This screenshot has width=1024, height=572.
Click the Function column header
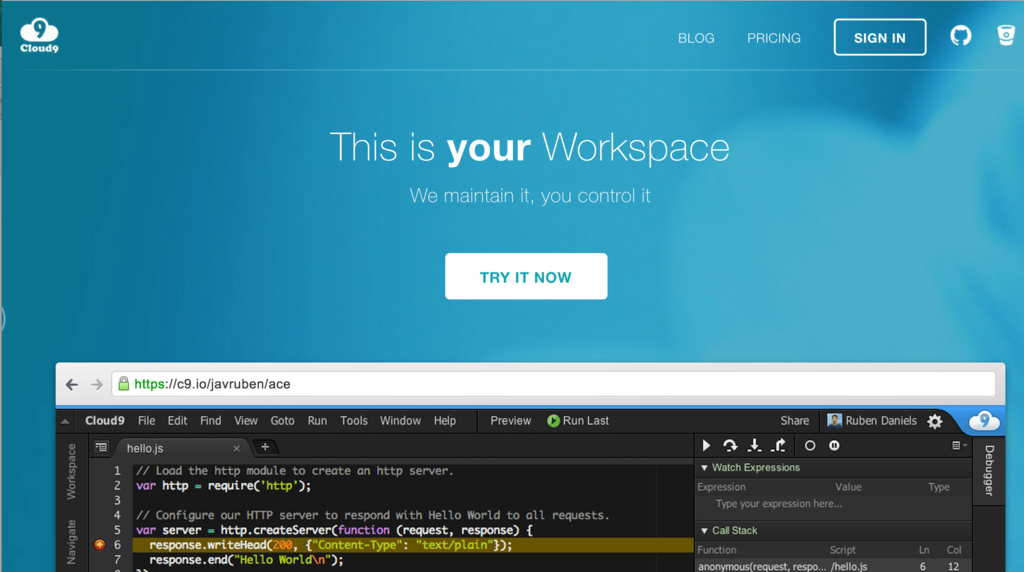pyautogui.click(x=716, y=550)
